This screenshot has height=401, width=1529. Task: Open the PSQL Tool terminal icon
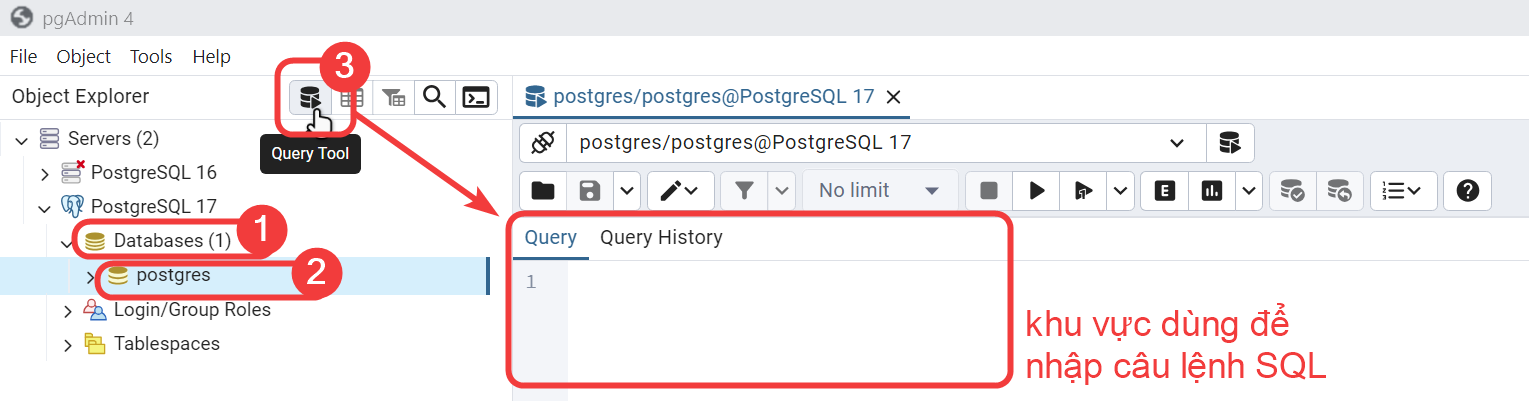[x=477, y=97]
